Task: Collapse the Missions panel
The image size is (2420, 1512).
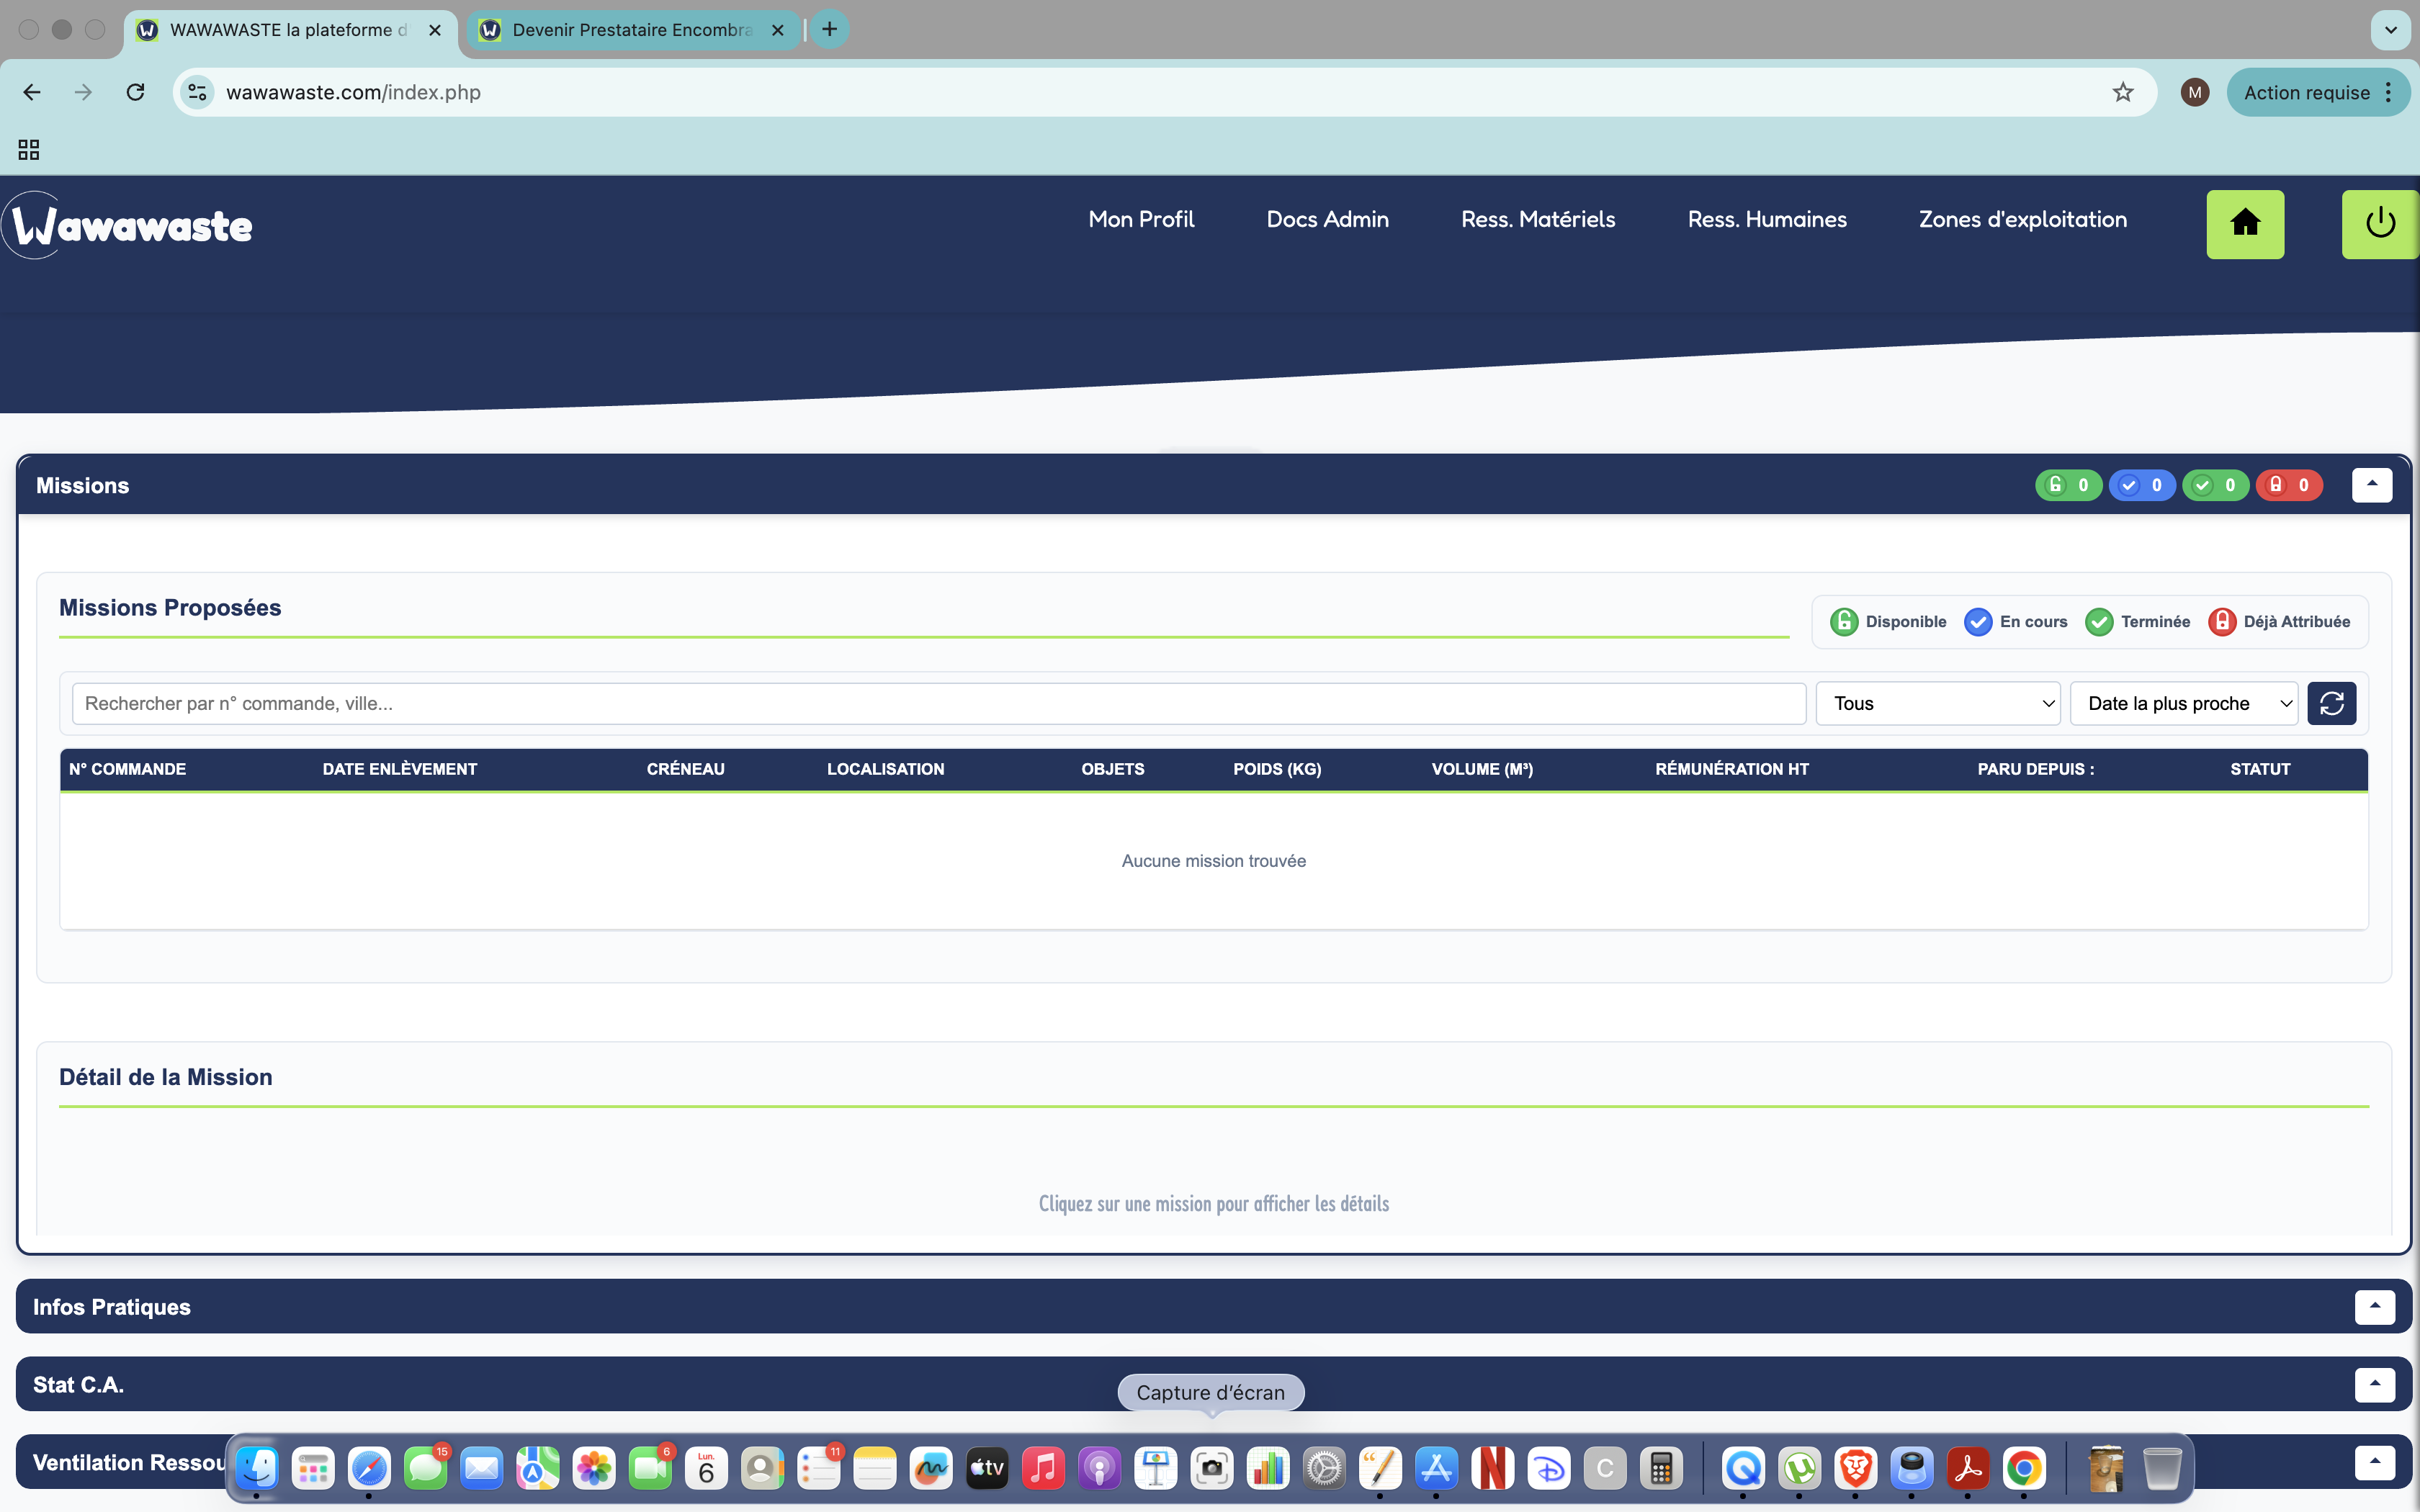Action: pos(2371,485)
